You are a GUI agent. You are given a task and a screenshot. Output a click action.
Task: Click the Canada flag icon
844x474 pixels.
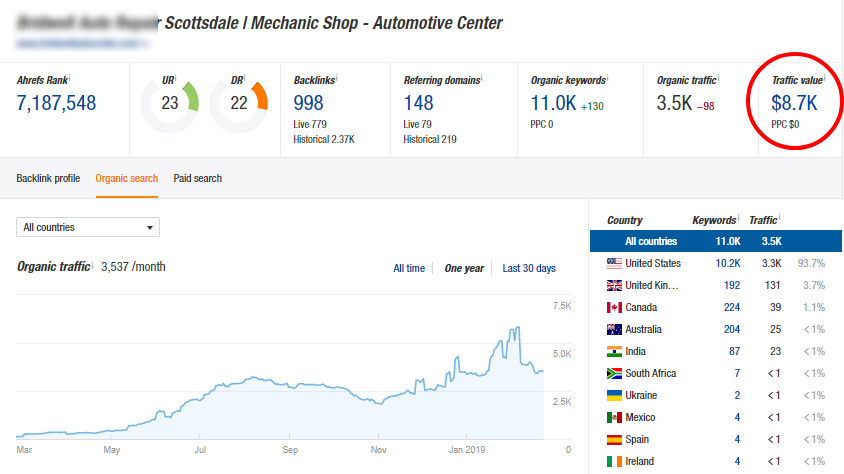[x=614, y=307]
